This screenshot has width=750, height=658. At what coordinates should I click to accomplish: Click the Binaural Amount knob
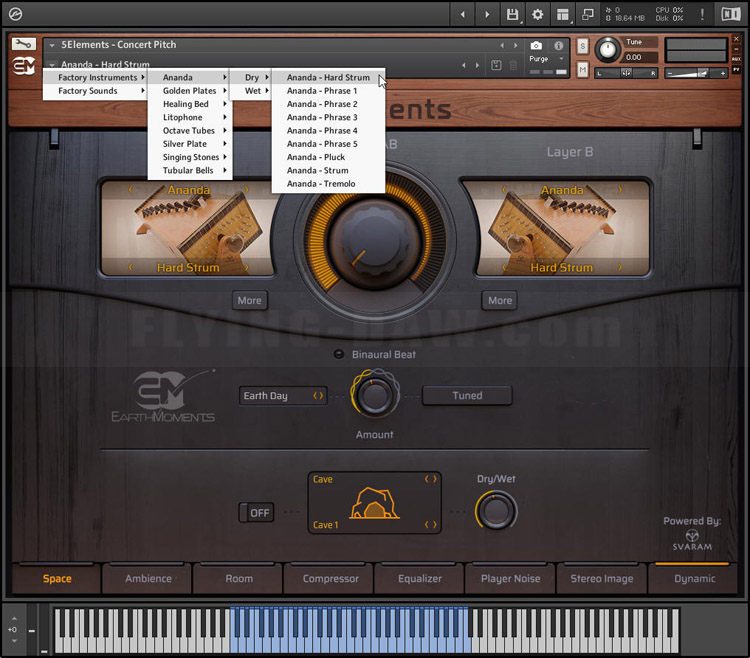[375, 395]
